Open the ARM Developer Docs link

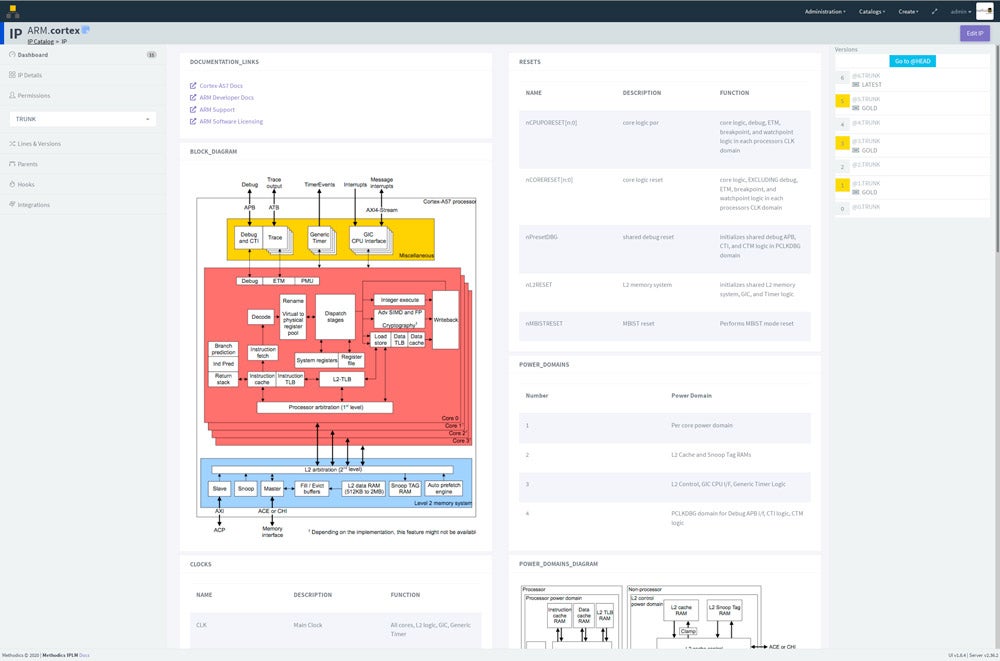(x=226, y=98)
